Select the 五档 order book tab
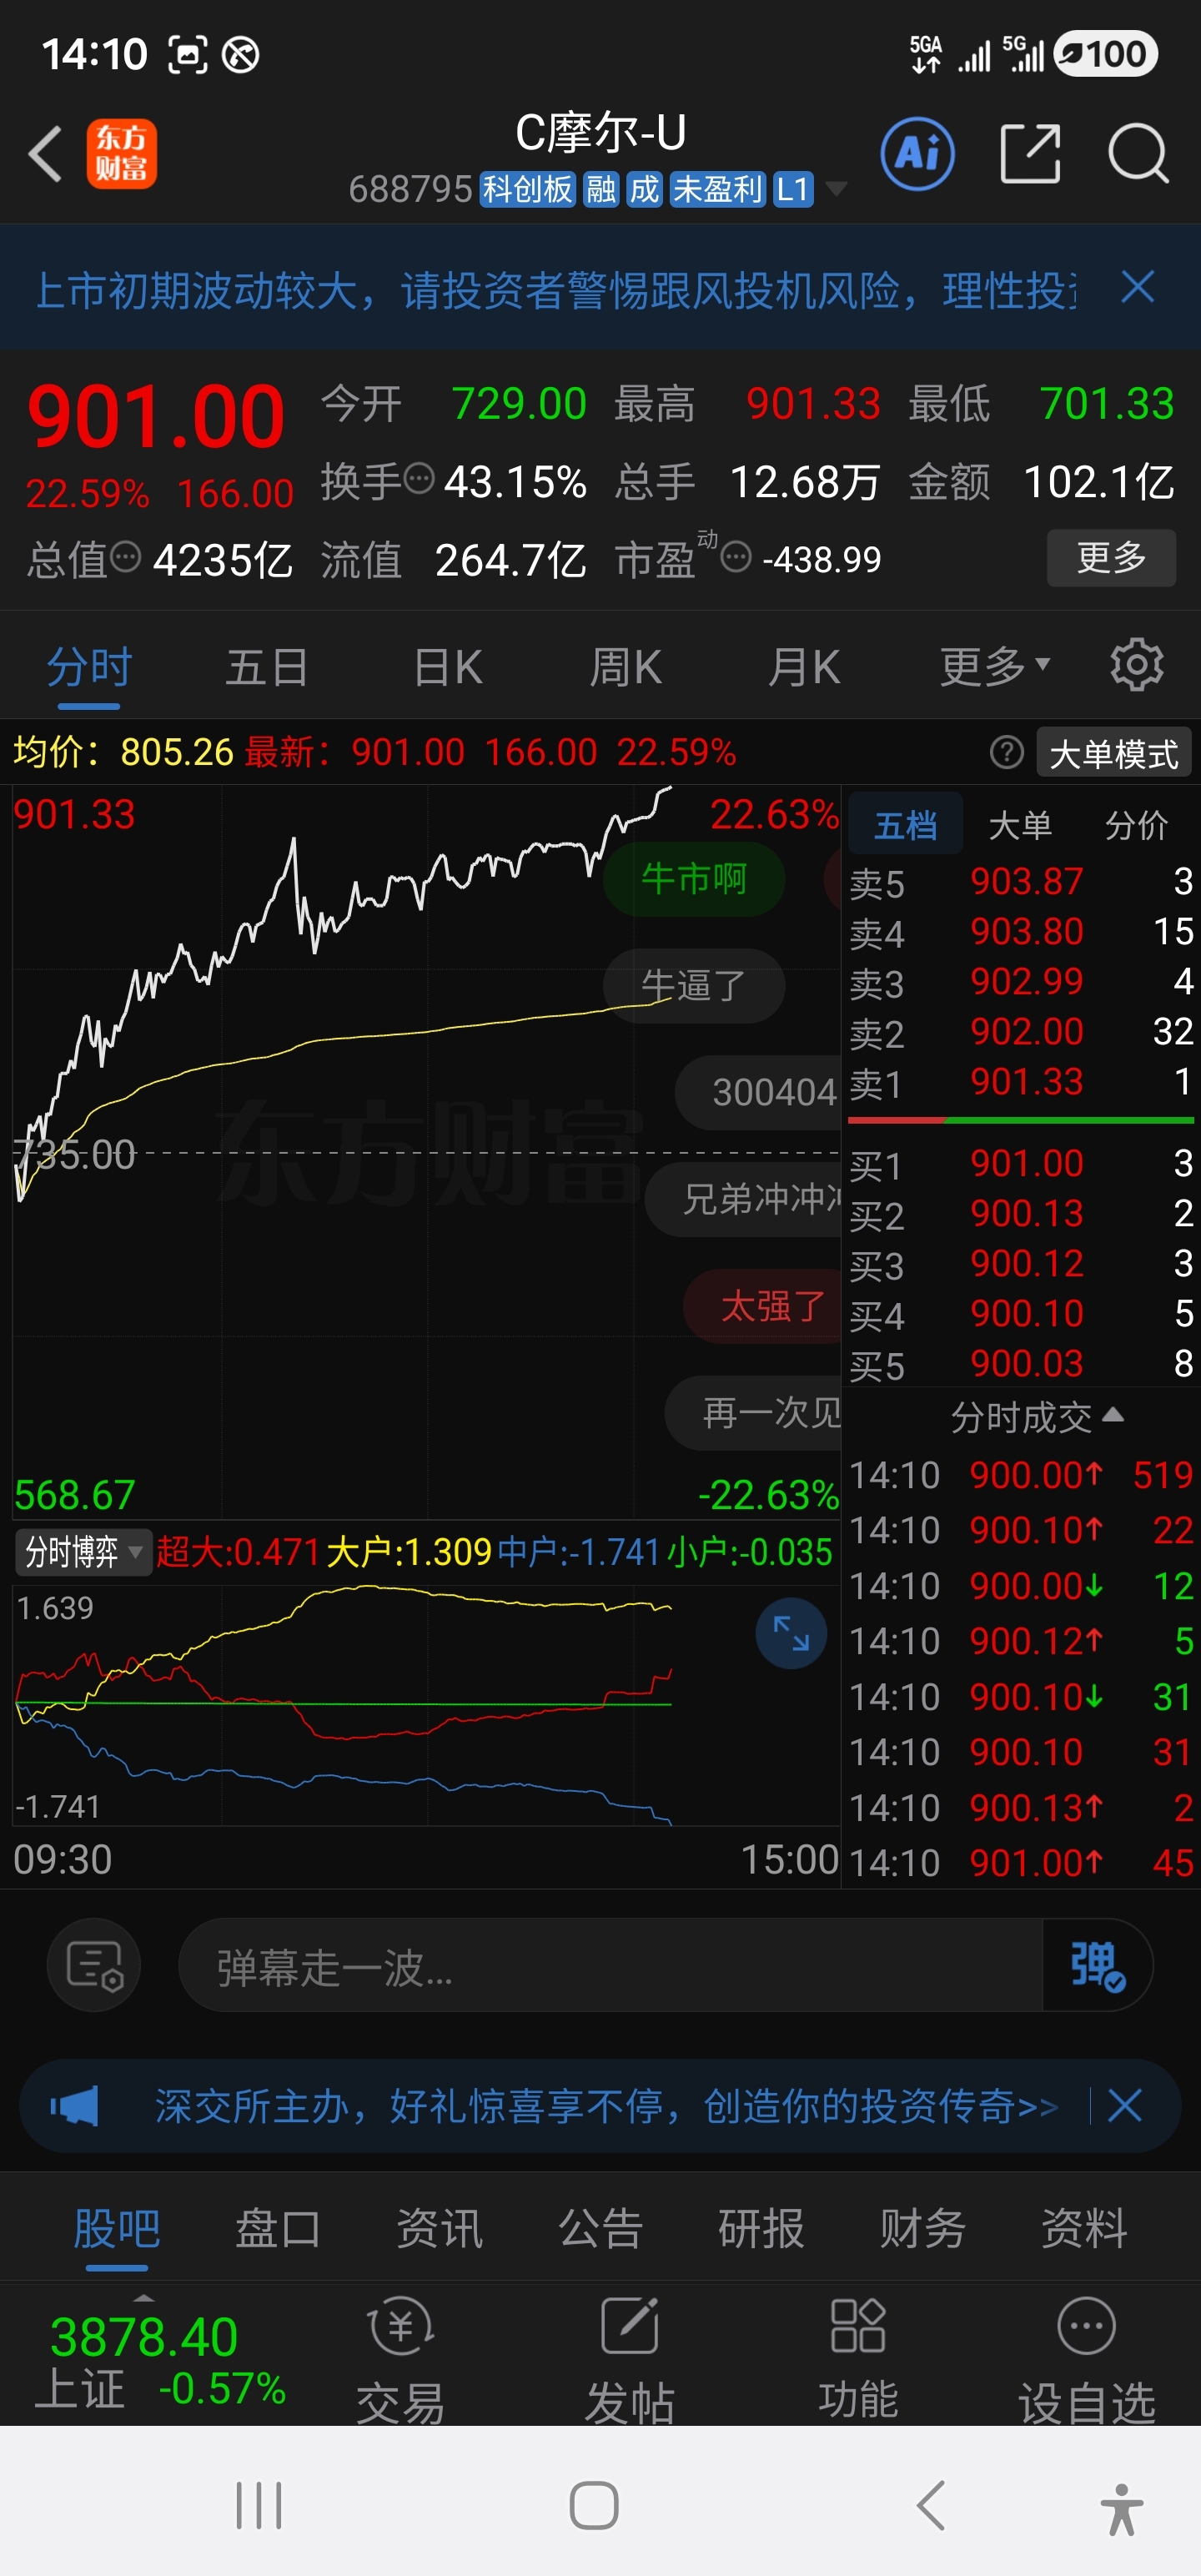 coord(905,825)
